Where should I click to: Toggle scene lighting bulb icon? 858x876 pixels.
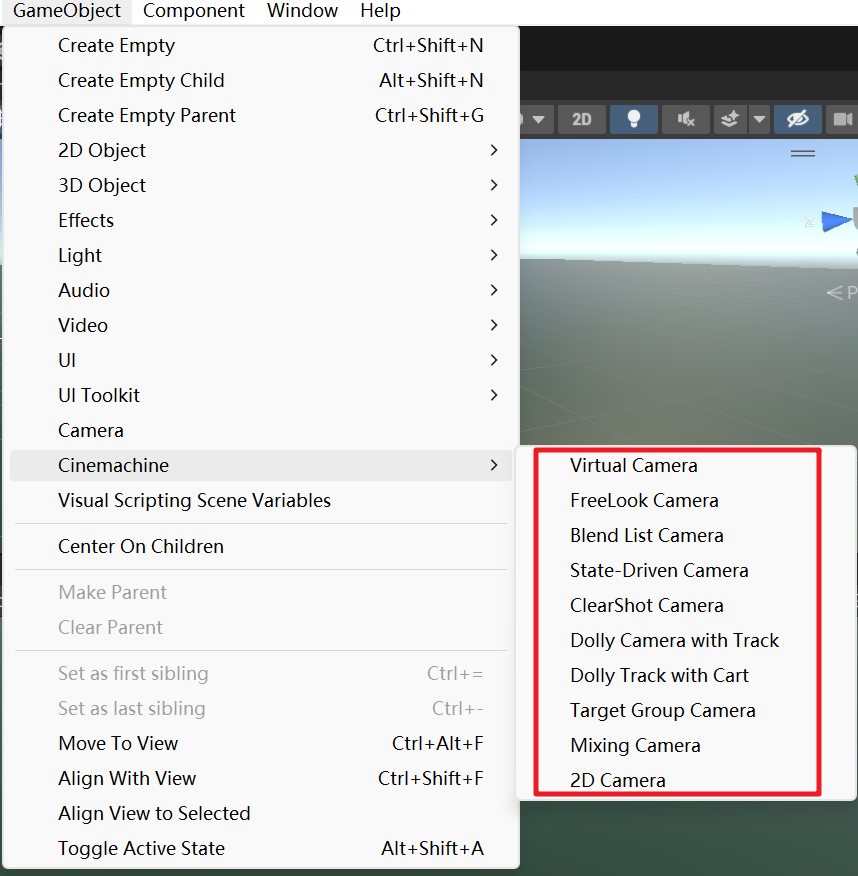tap(633, 119)
